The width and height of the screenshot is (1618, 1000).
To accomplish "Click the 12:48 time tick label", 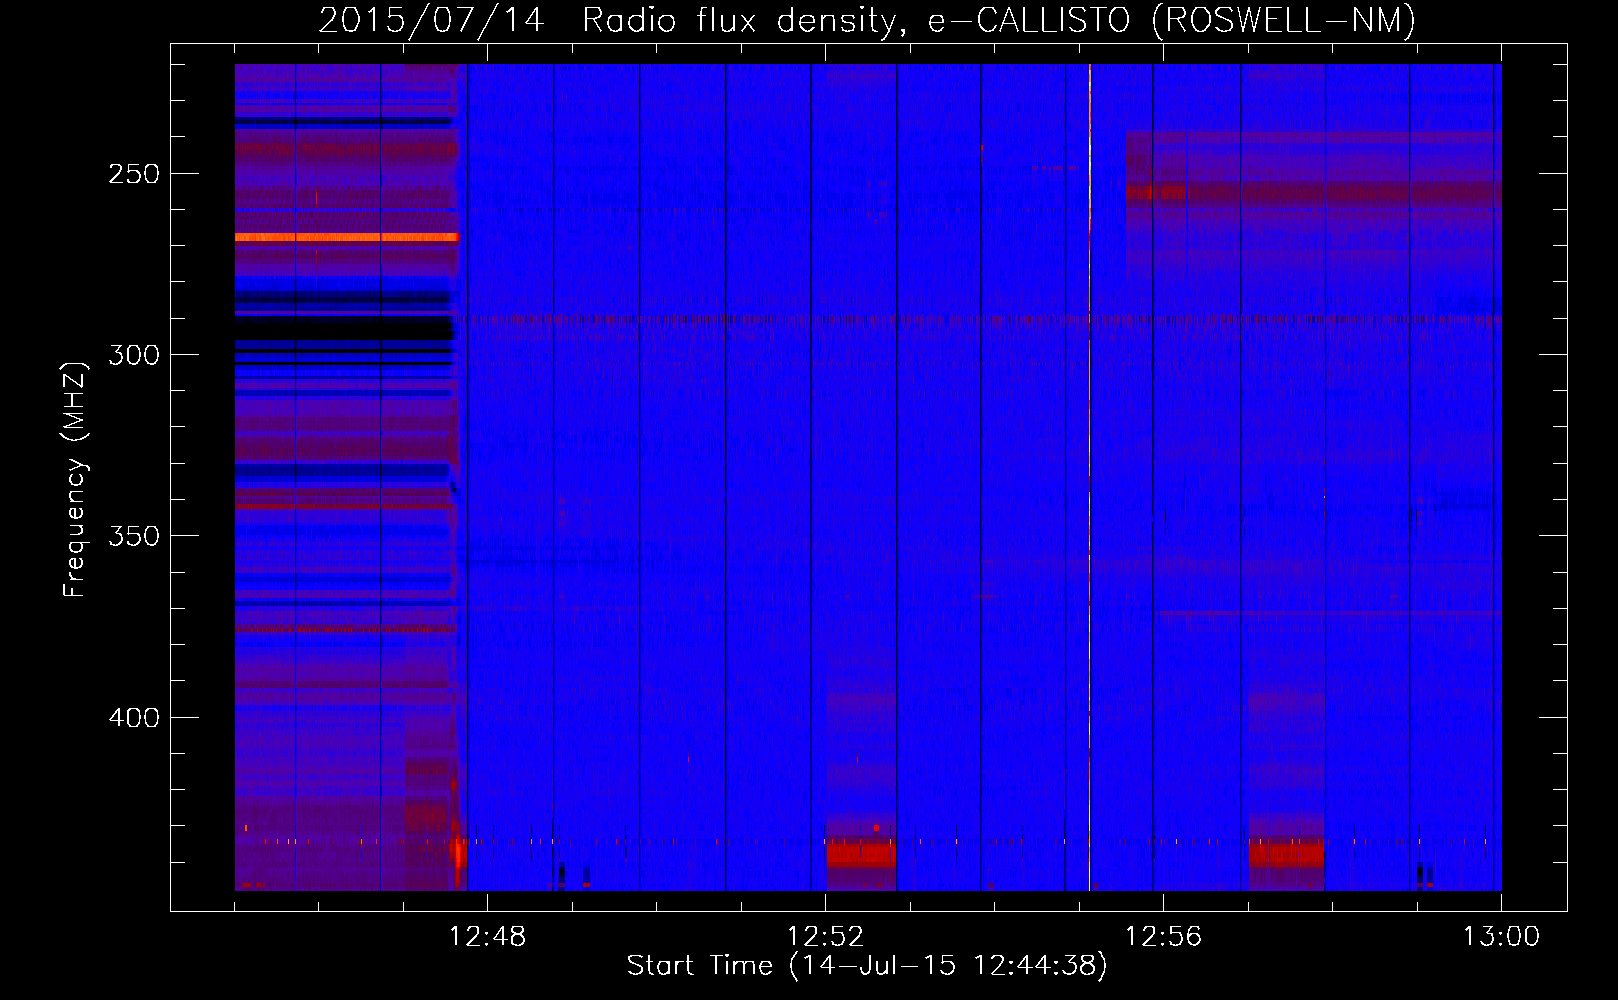I will [x=487, y=936].
